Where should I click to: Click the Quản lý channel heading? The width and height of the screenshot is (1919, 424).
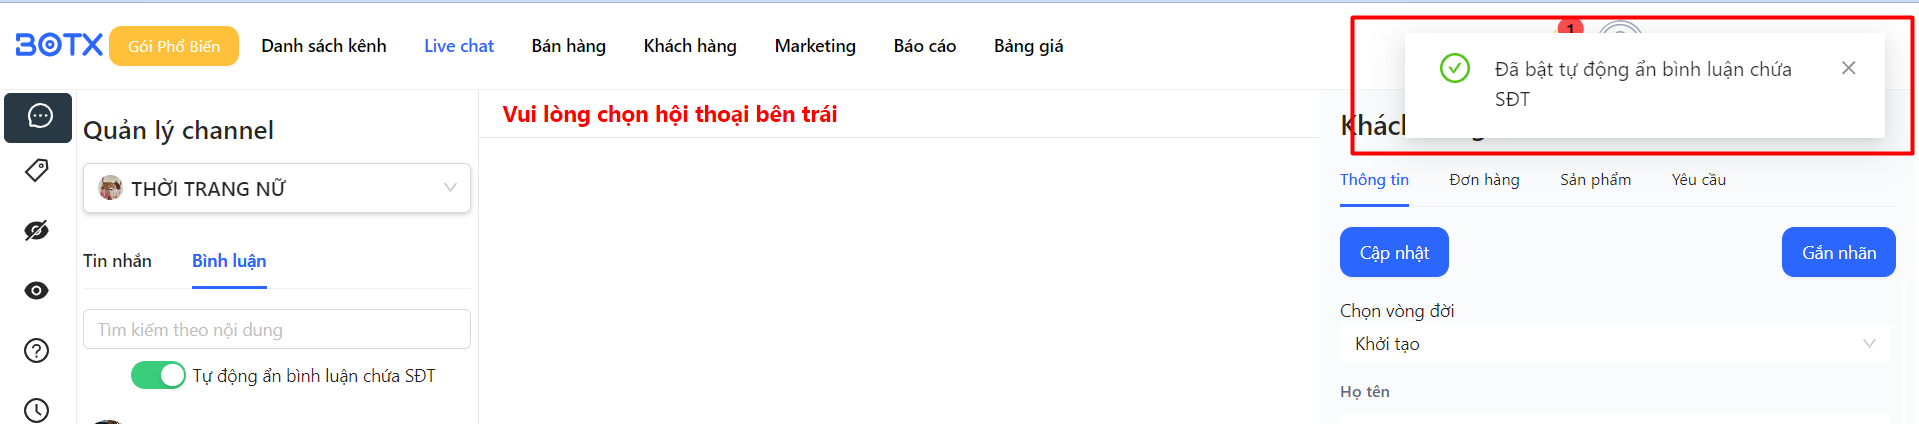(x=178, y=130)
